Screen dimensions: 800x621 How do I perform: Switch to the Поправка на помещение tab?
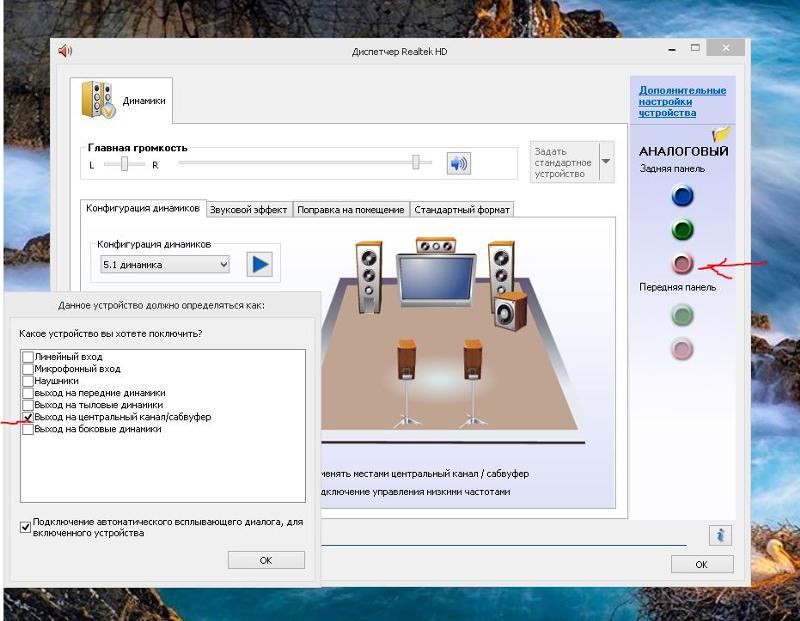(351, 210)
